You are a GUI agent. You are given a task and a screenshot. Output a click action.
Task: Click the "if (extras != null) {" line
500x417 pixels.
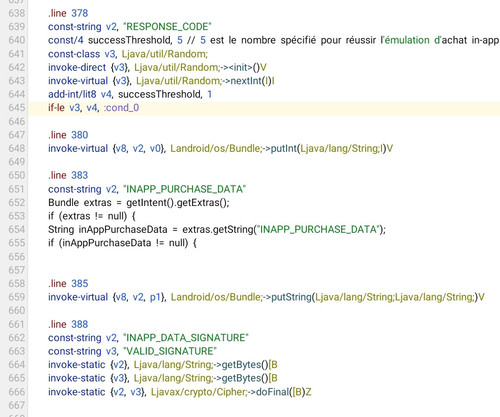(92, 216)
